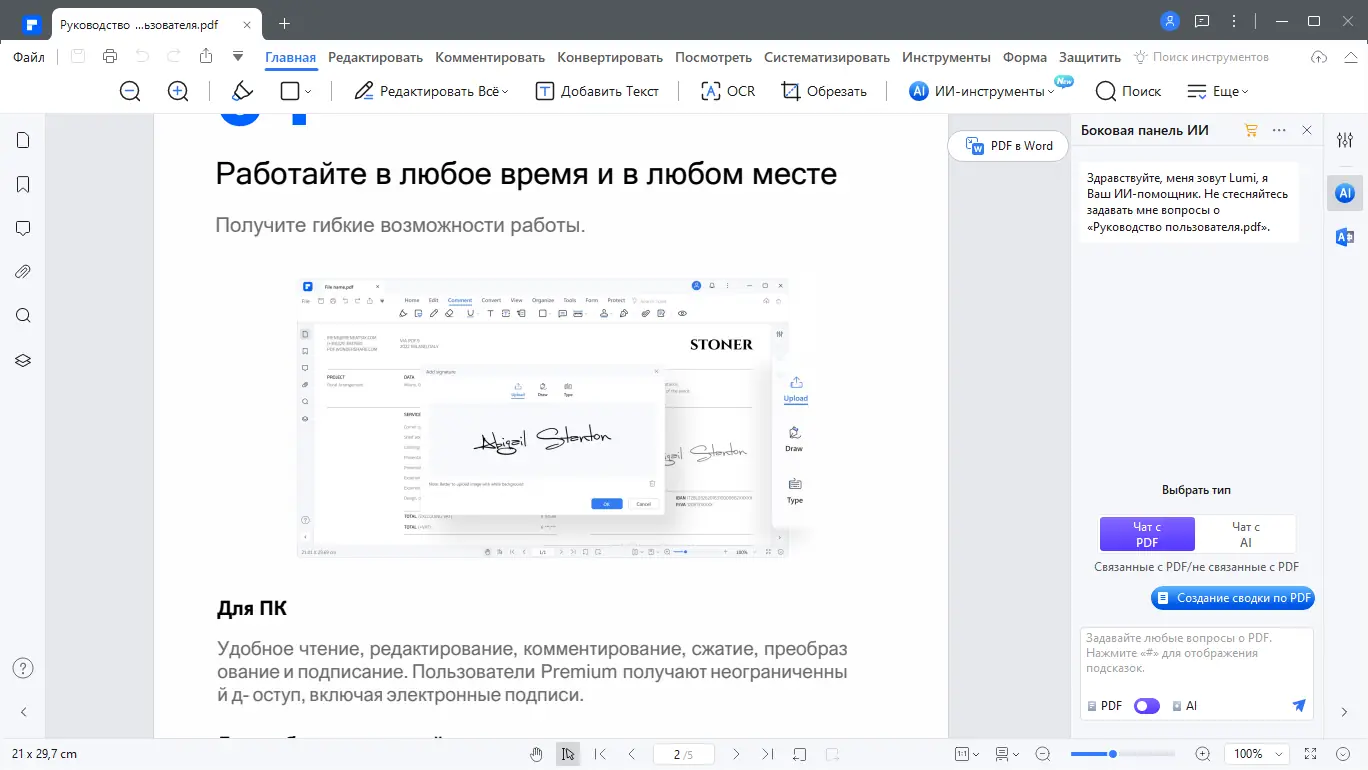Viewport: 1368px width, 770px height.
Task: Select the Hand tool in the status bar
Action: [x=535, y=753]
